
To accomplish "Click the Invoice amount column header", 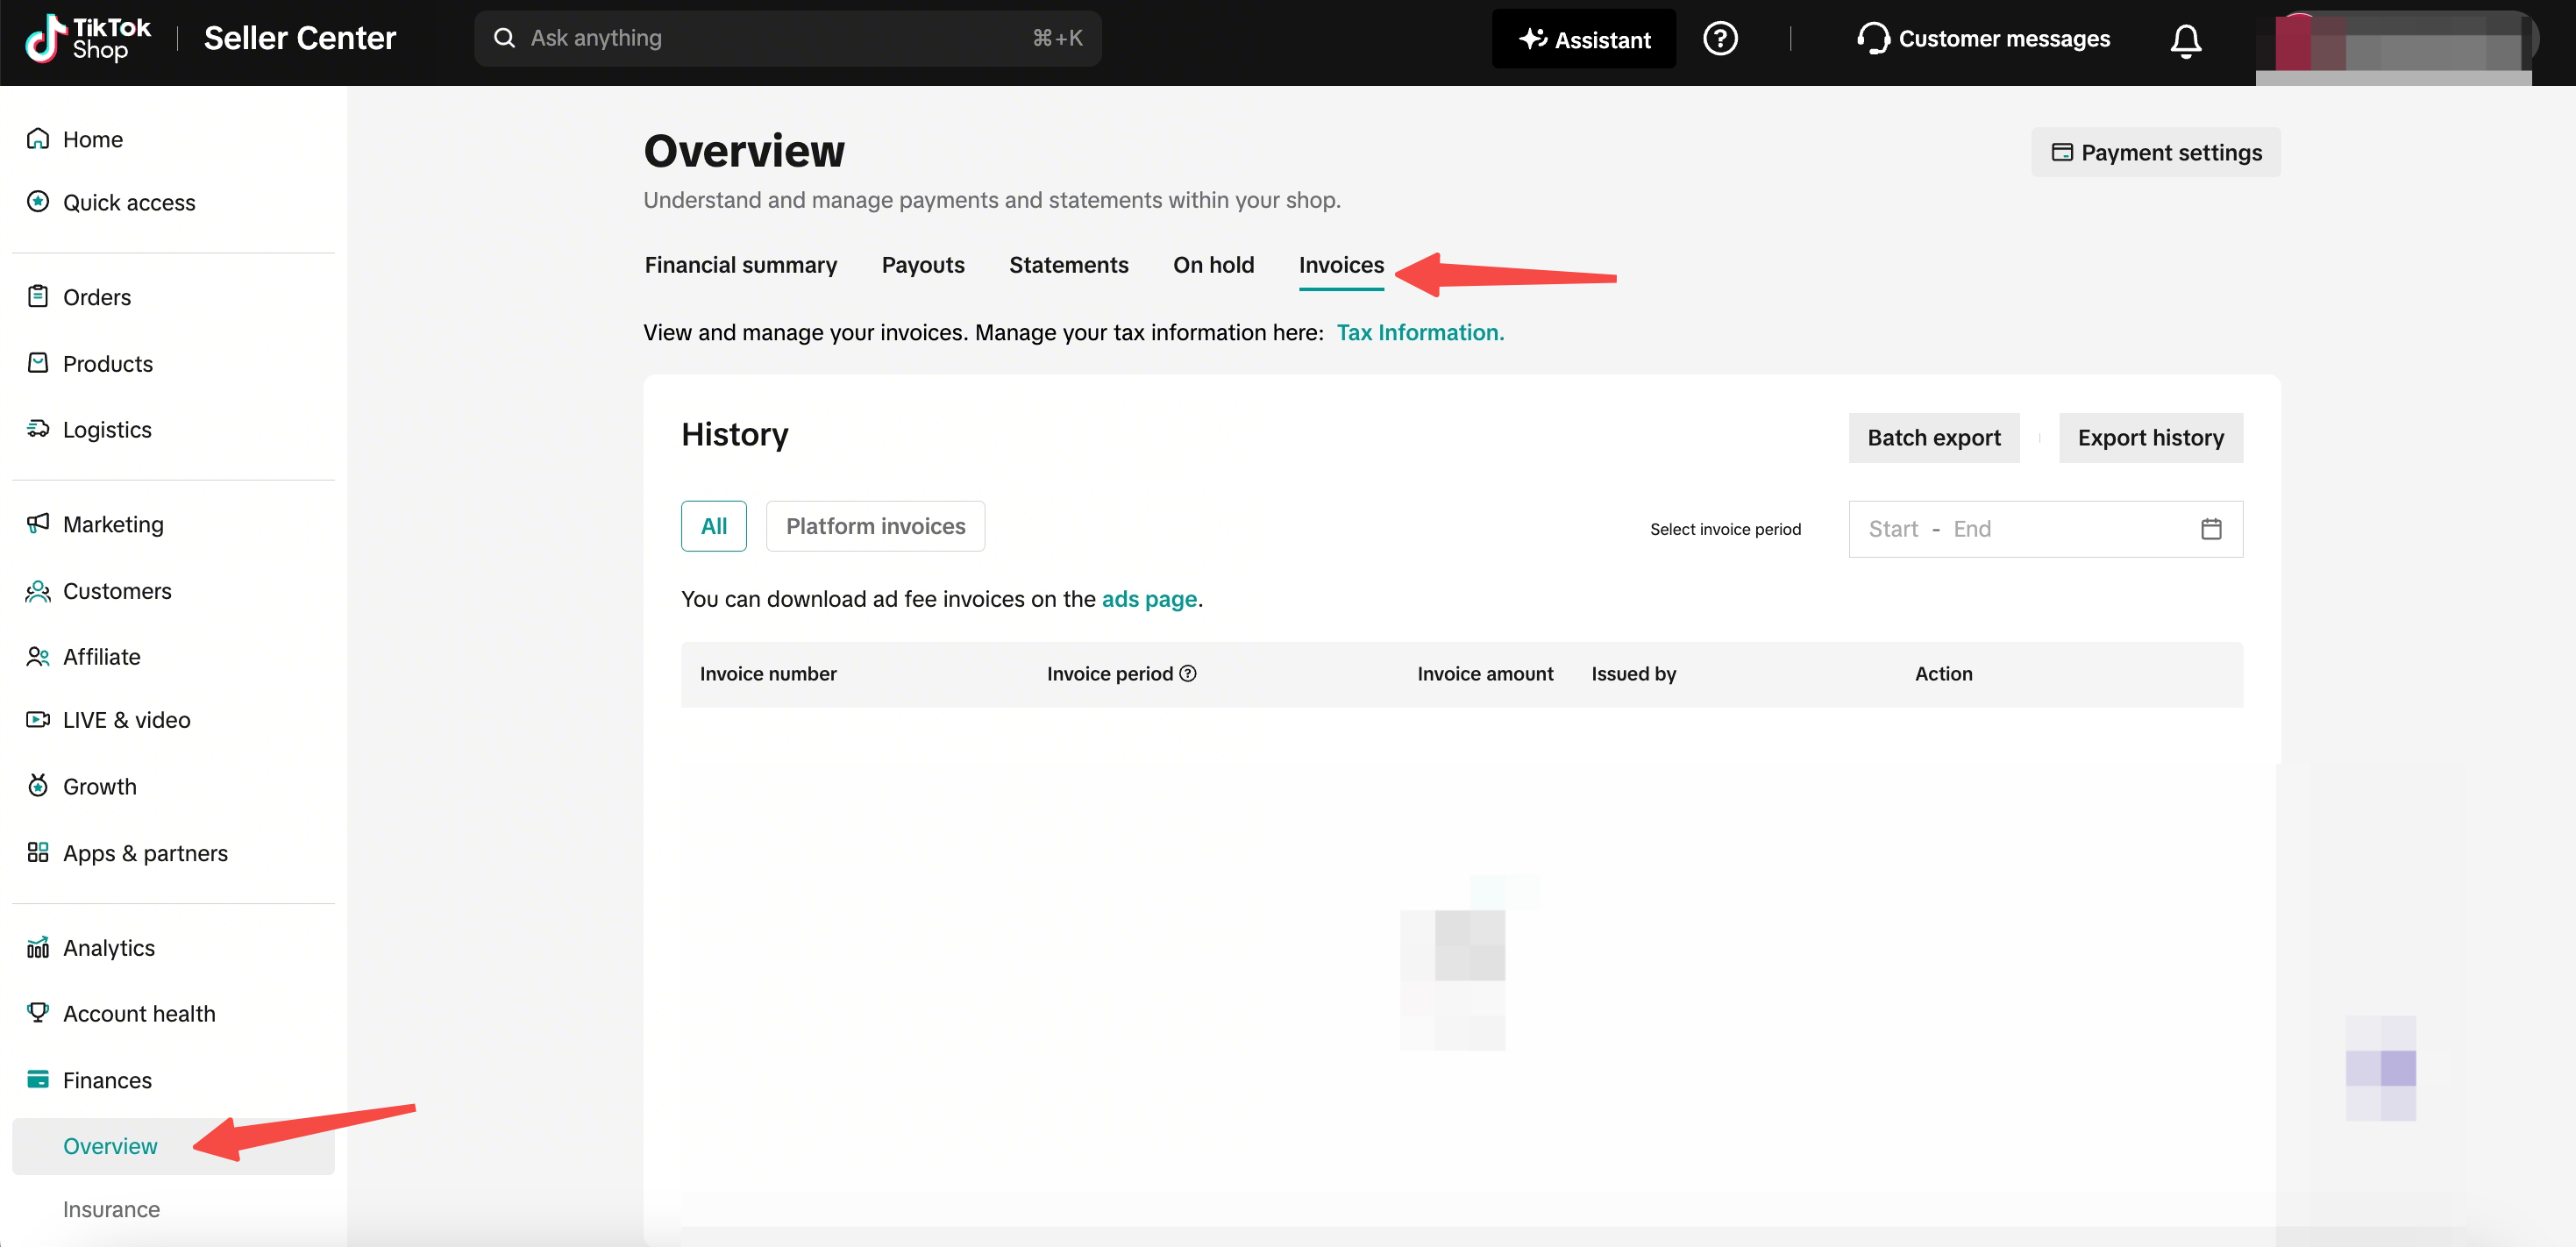I will pyautogui.click(x=1485, y=674).
